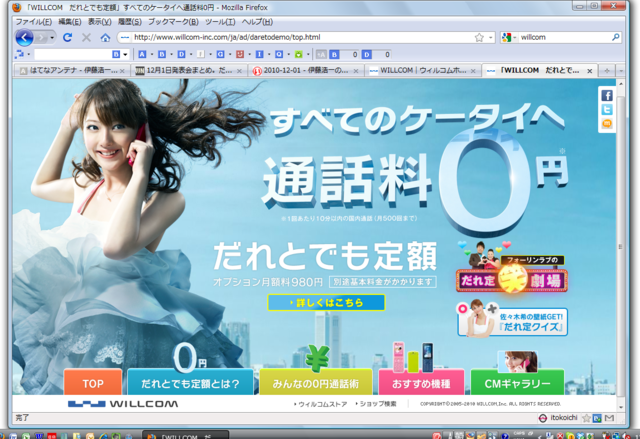
Task: Click the orange TOP navigation button
Action: click(93, 382)
